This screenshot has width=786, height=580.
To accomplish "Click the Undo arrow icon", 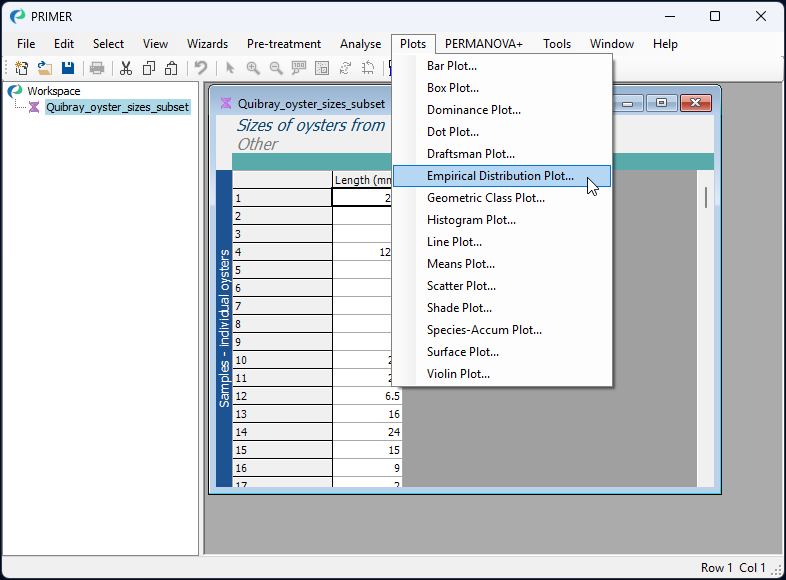I will tap(201, 68).
